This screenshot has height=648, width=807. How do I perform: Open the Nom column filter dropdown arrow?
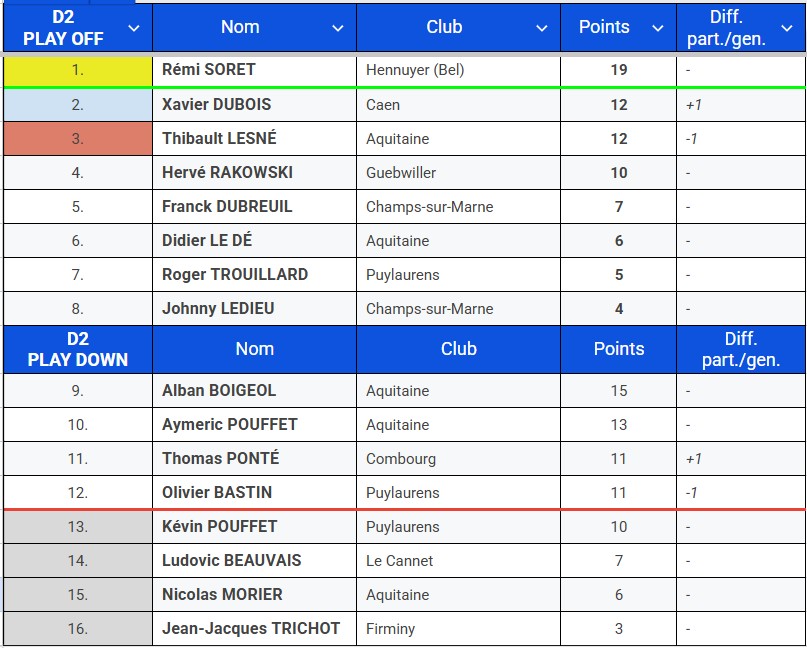pyautogui.click(x=338, y=28)
